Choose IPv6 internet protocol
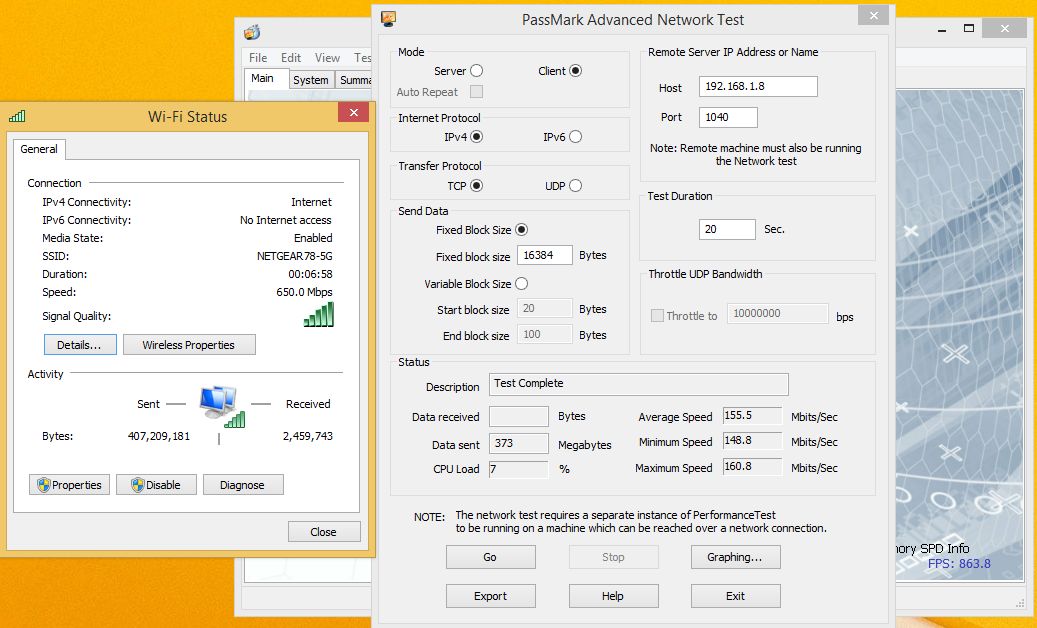 575,137
